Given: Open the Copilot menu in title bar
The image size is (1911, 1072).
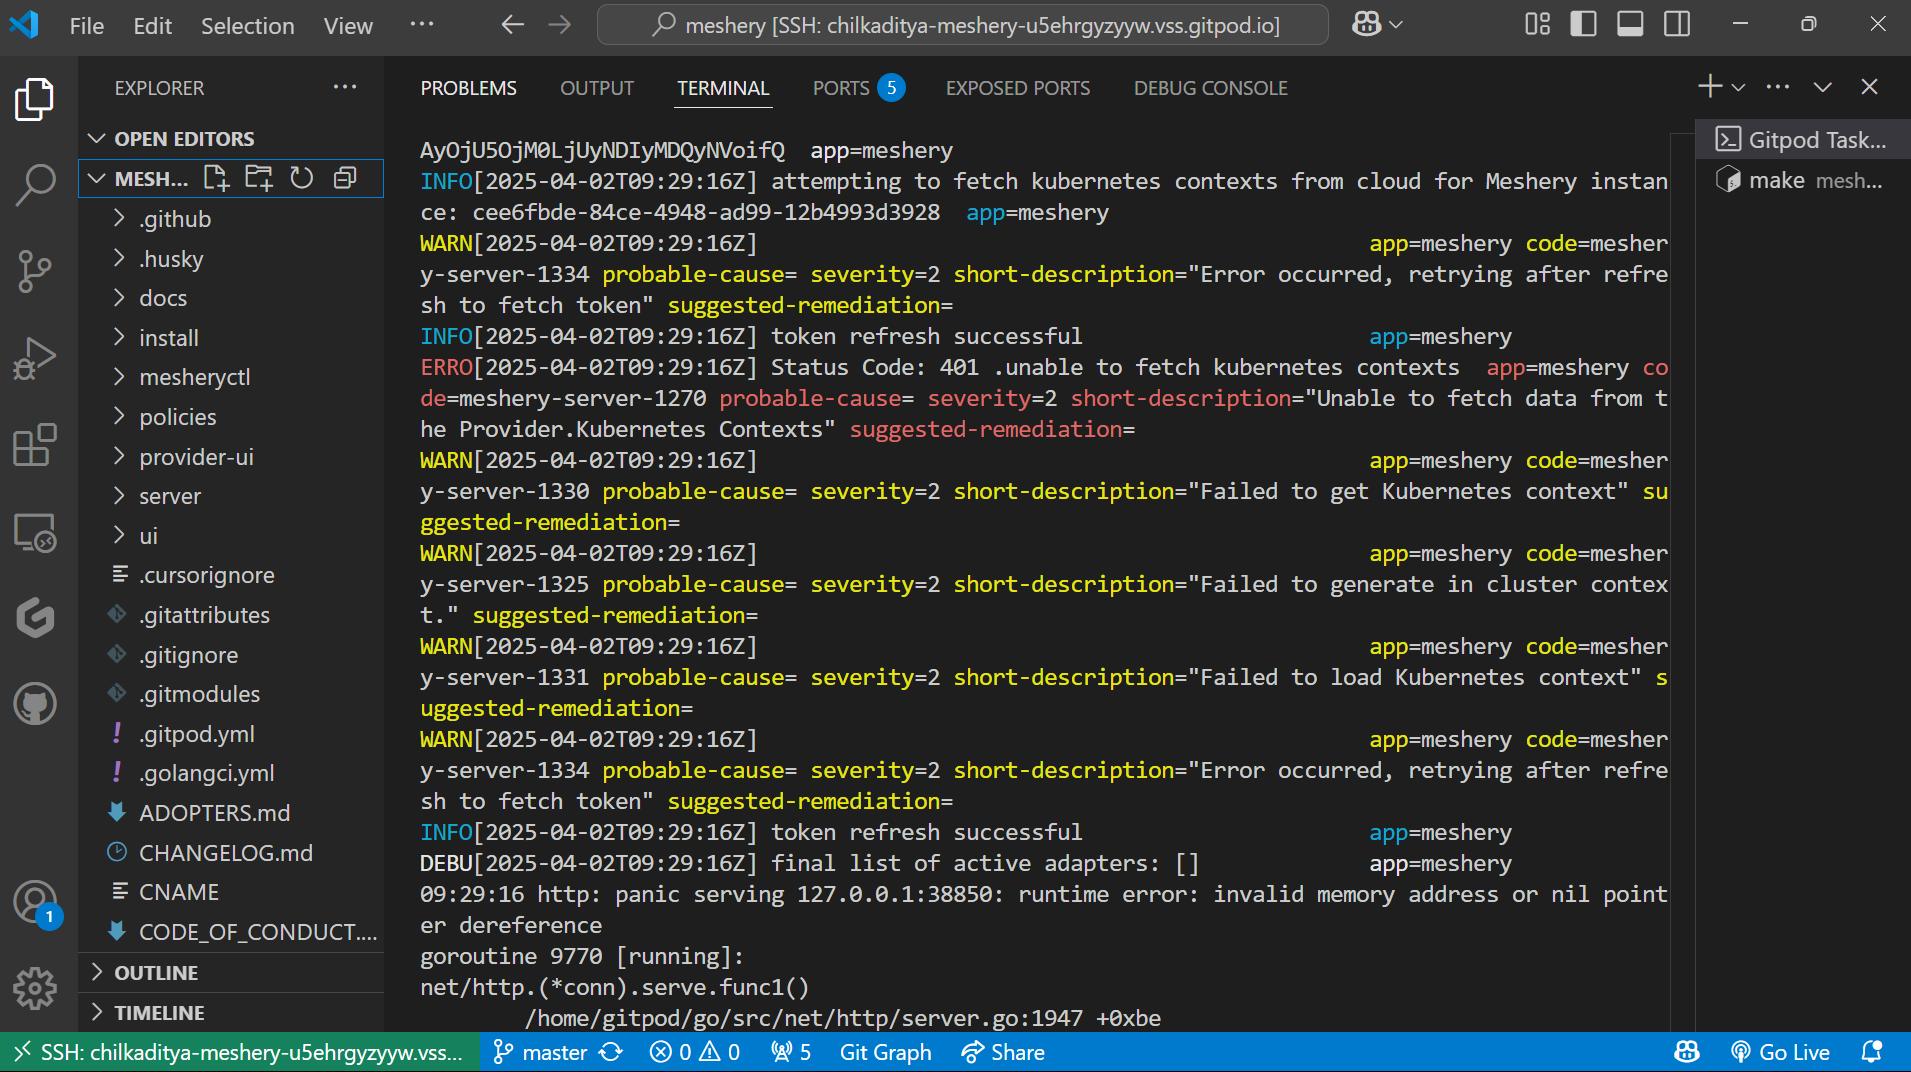Looking at the screenshot, I should pyautogui.click(x=1377, y=25).
